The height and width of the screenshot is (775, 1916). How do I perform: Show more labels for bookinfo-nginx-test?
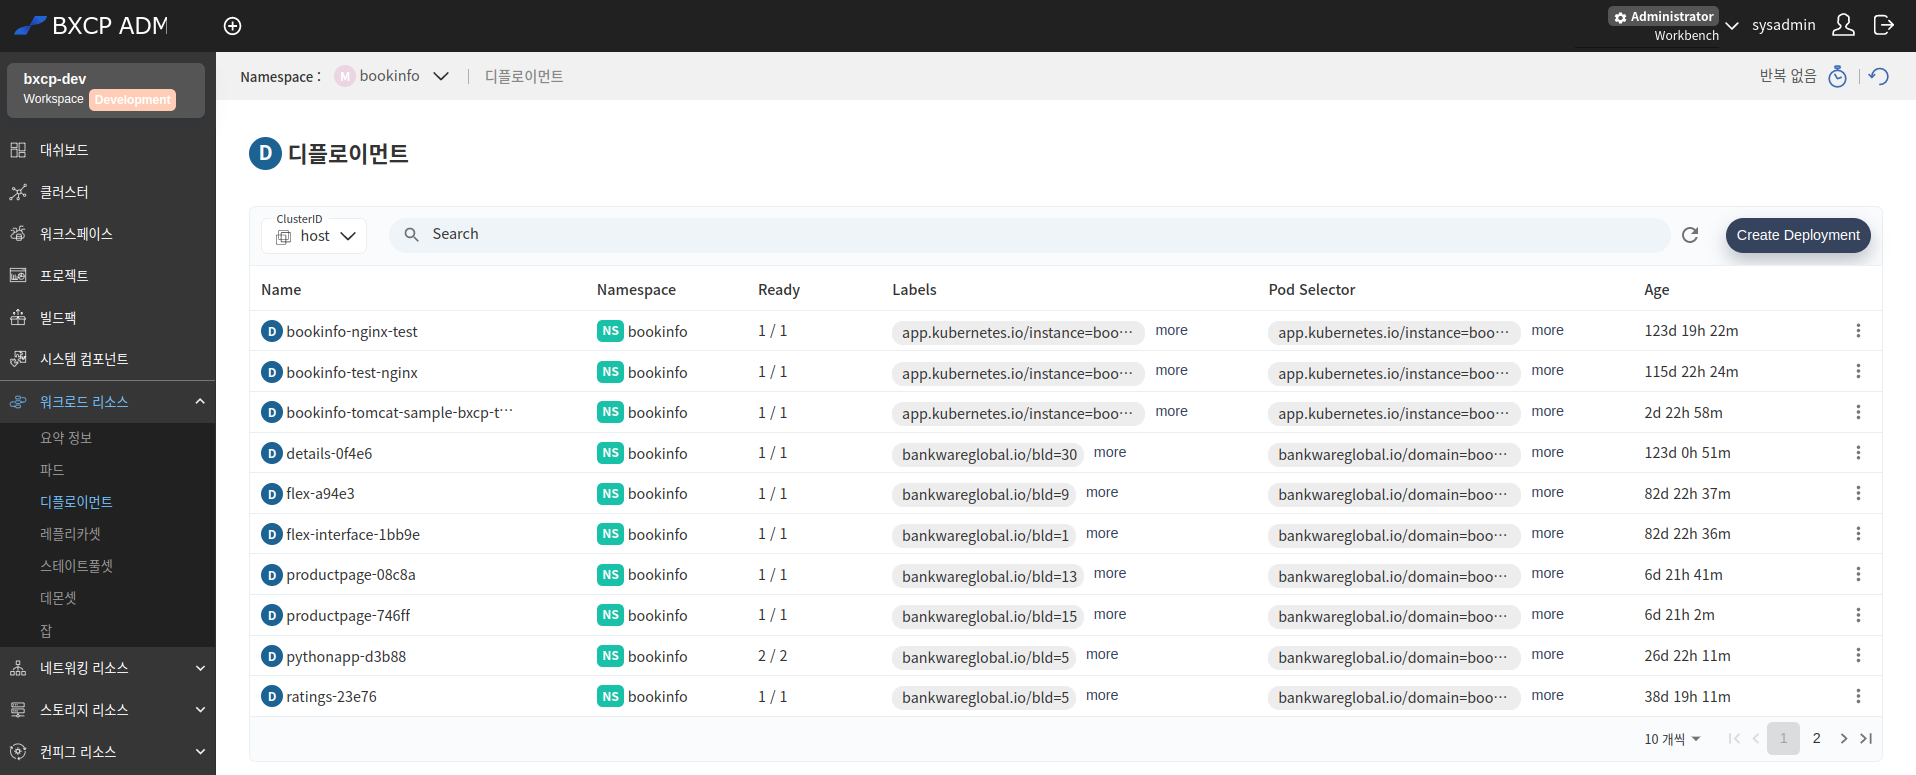(x=1171, y=331)
